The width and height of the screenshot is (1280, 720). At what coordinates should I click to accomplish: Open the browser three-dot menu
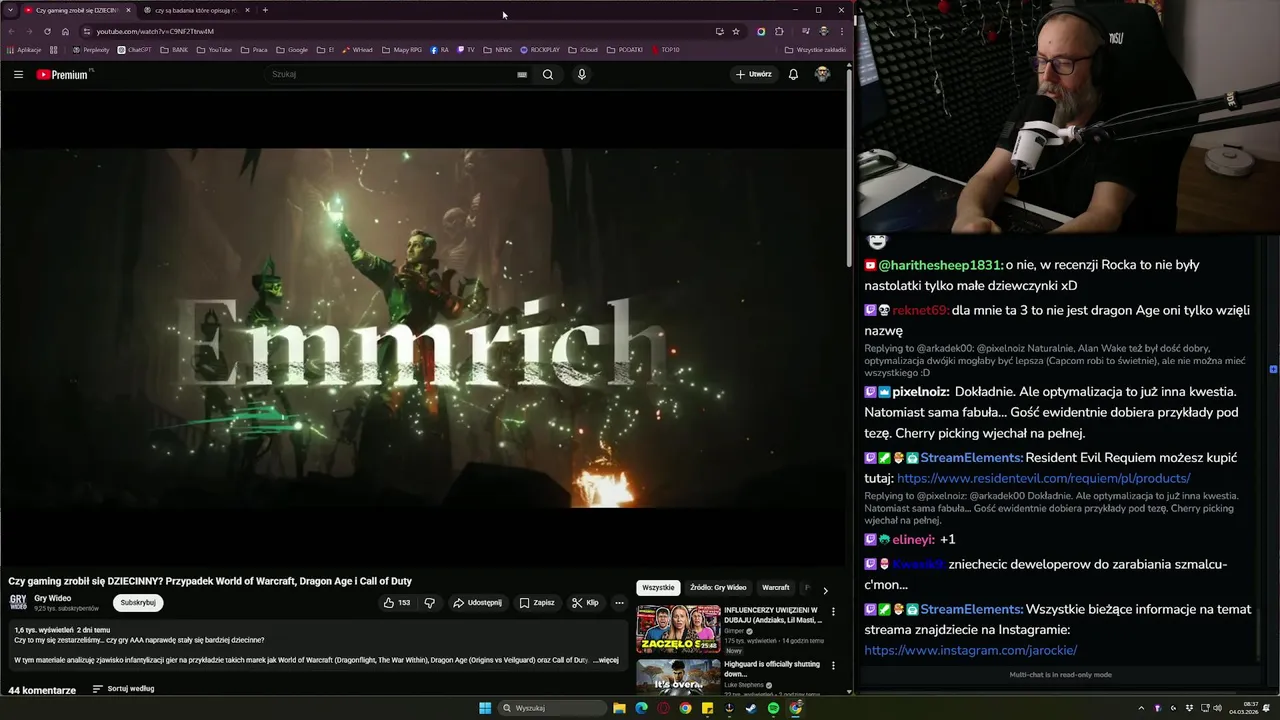pos(841,31)
